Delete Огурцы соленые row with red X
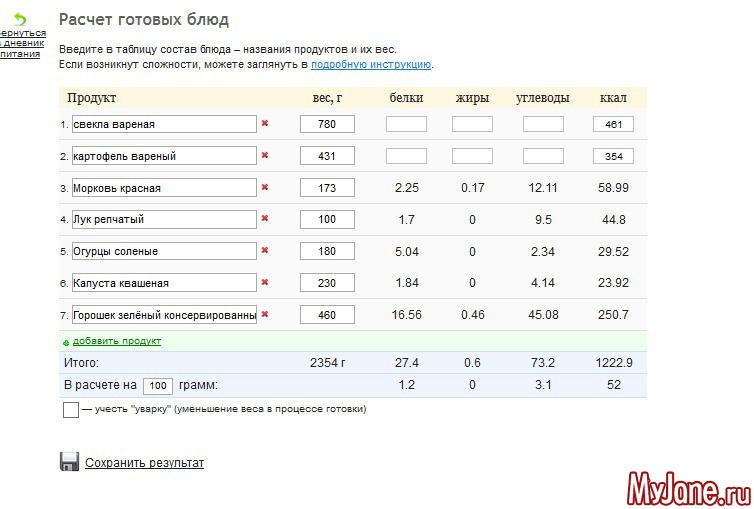Image resolution: width=754 pixels, height=509 pixels. click(x=265, y=251)
